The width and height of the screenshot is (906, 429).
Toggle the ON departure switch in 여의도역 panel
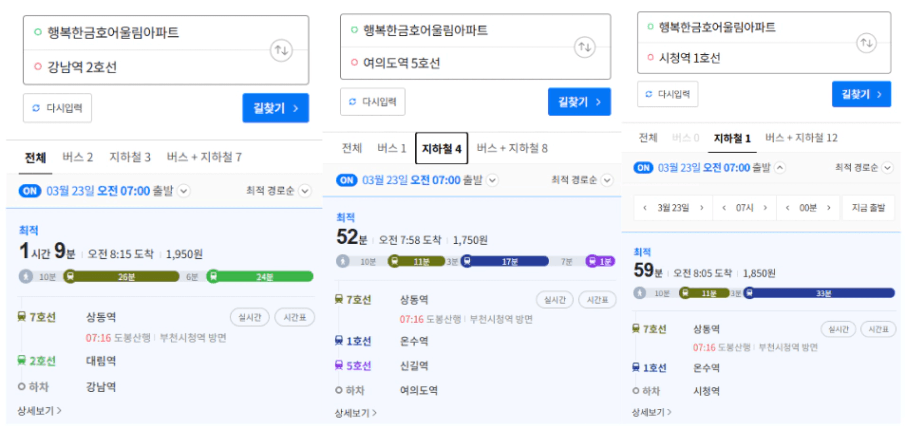(x=347, y=180)
